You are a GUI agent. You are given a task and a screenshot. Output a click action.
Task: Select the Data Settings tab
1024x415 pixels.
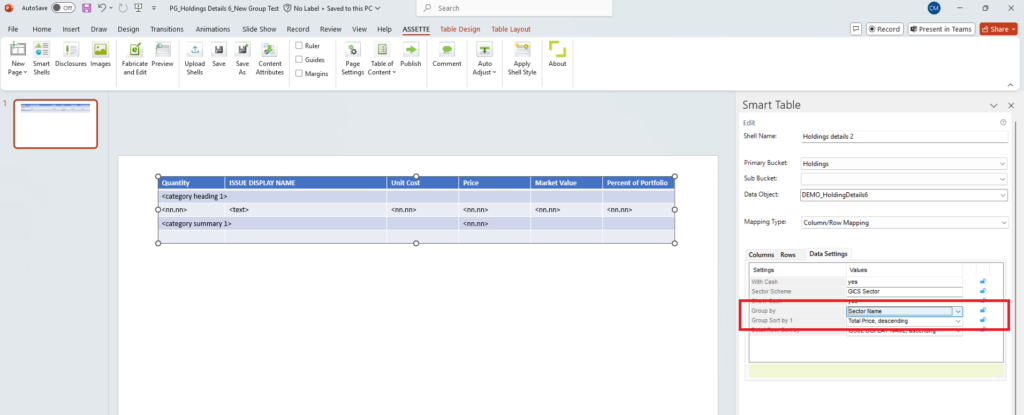tap(827, 254)
